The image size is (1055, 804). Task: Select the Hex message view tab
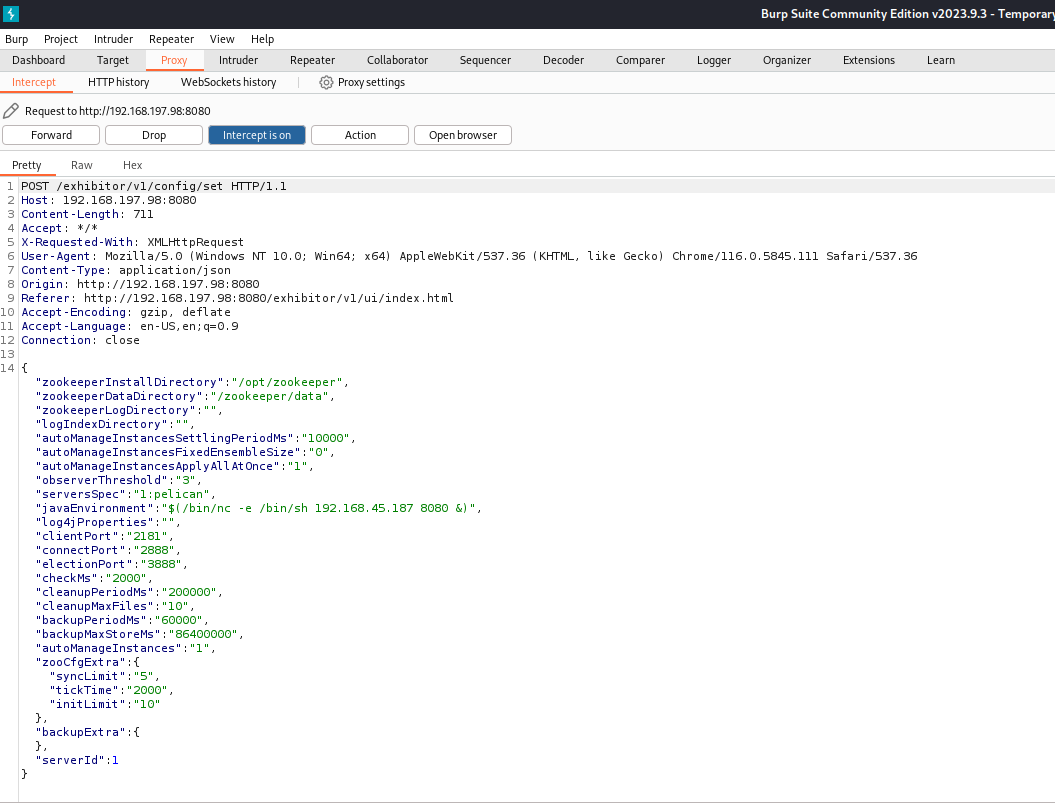tap(133, 165)
